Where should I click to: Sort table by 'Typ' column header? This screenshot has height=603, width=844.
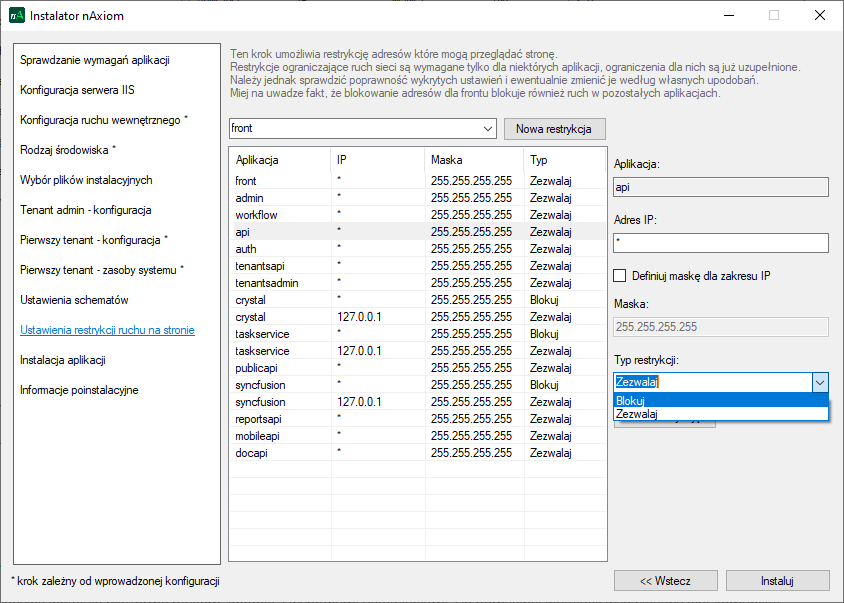point(565,160)
